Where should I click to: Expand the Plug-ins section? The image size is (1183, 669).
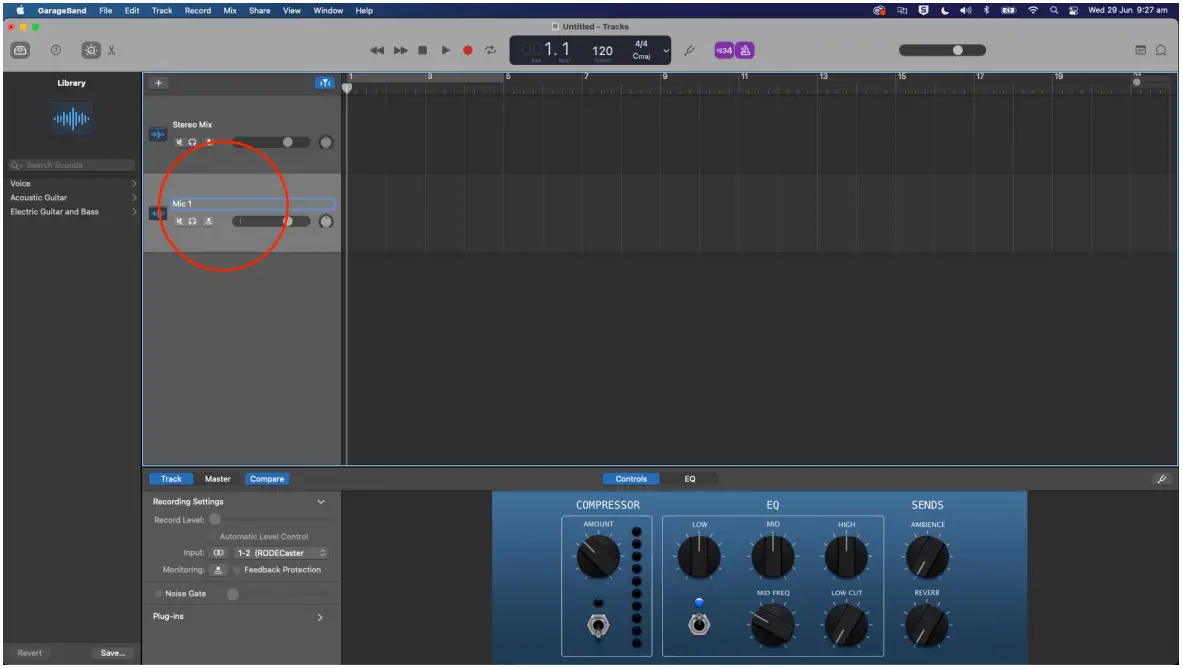tap(321, 617)
